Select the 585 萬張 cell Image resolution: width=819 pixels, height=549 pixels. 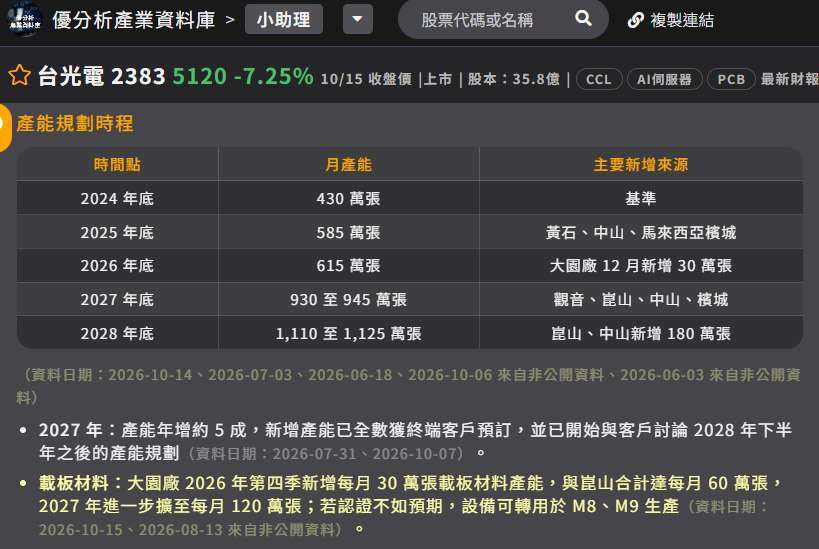(348, 232)
